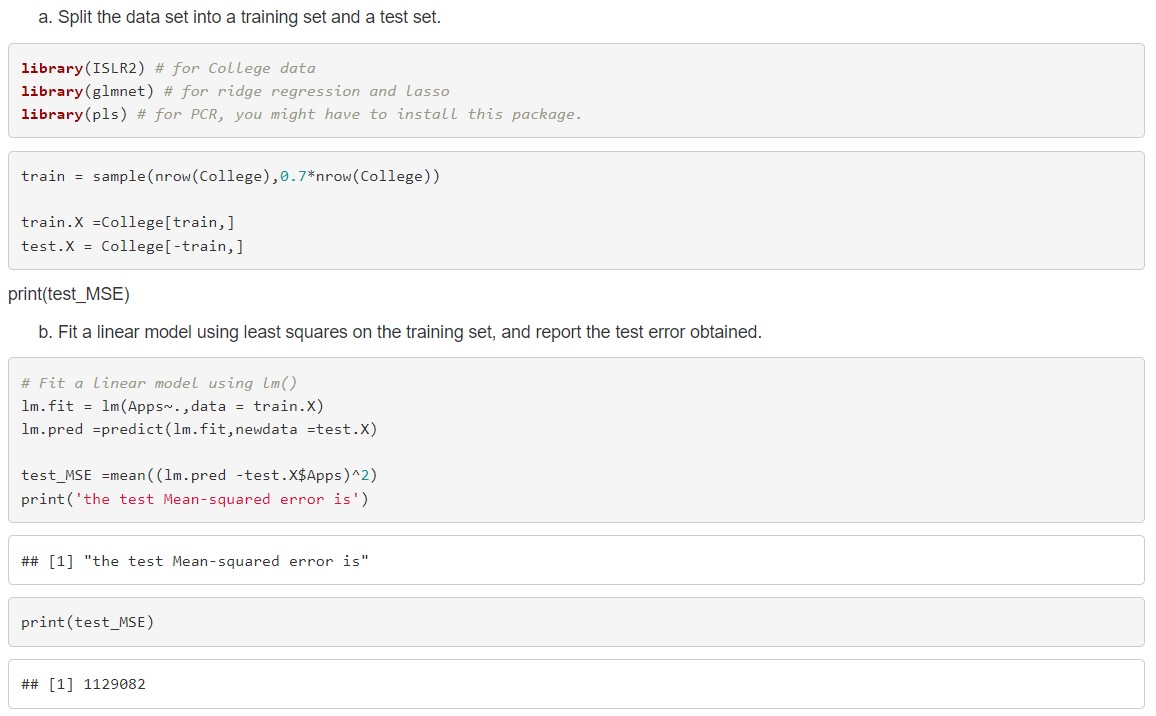The image size is (1156, 716).
Task: Click the library(glmnet) code line
Action: tap(88, 91)
